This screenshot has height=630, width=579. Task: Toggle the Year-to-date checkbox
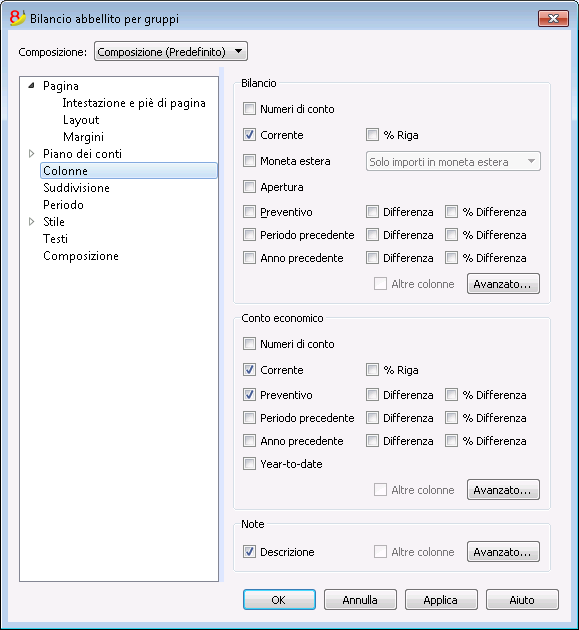tap(249, 464)
